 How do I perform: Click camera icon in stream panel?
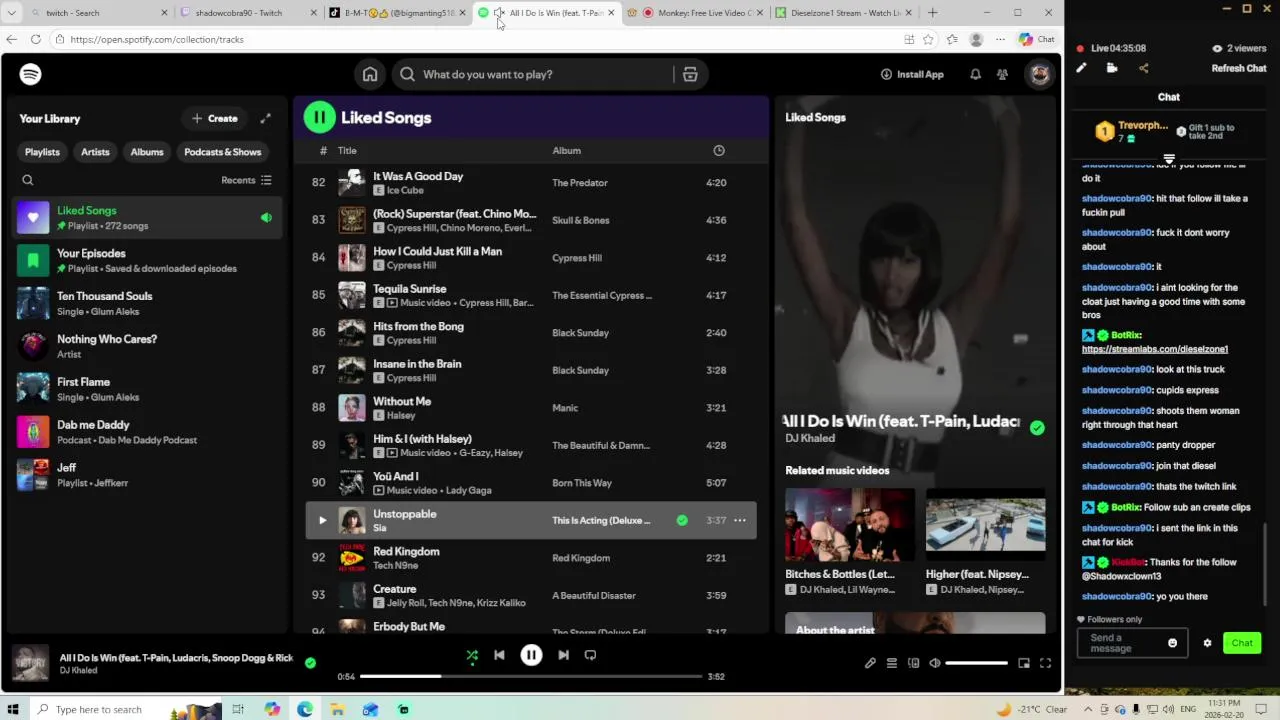1112,68
